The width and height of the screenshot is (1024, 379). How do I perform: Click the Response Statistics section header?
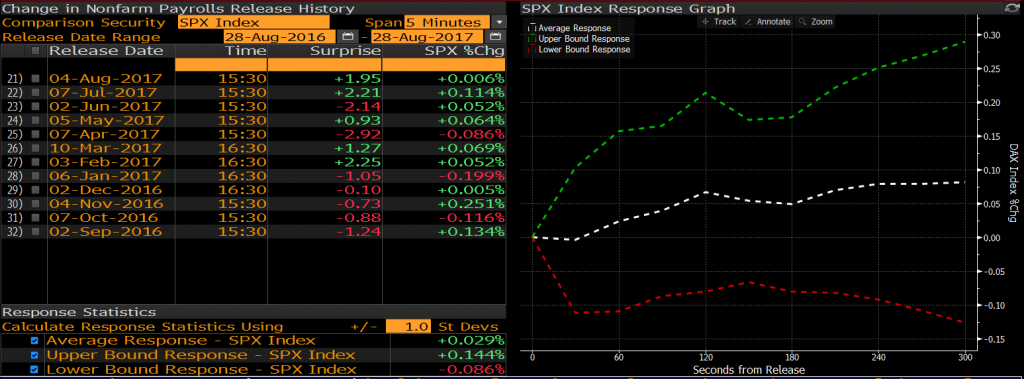[x=78, y=312]
